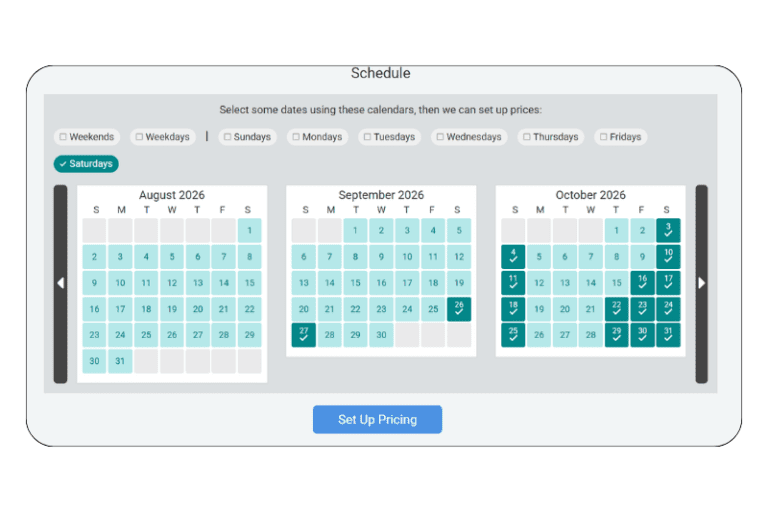Screen dimensions: 768x512
Task: Click the Set Up Pricing button
Action: (x=377, y=419)
